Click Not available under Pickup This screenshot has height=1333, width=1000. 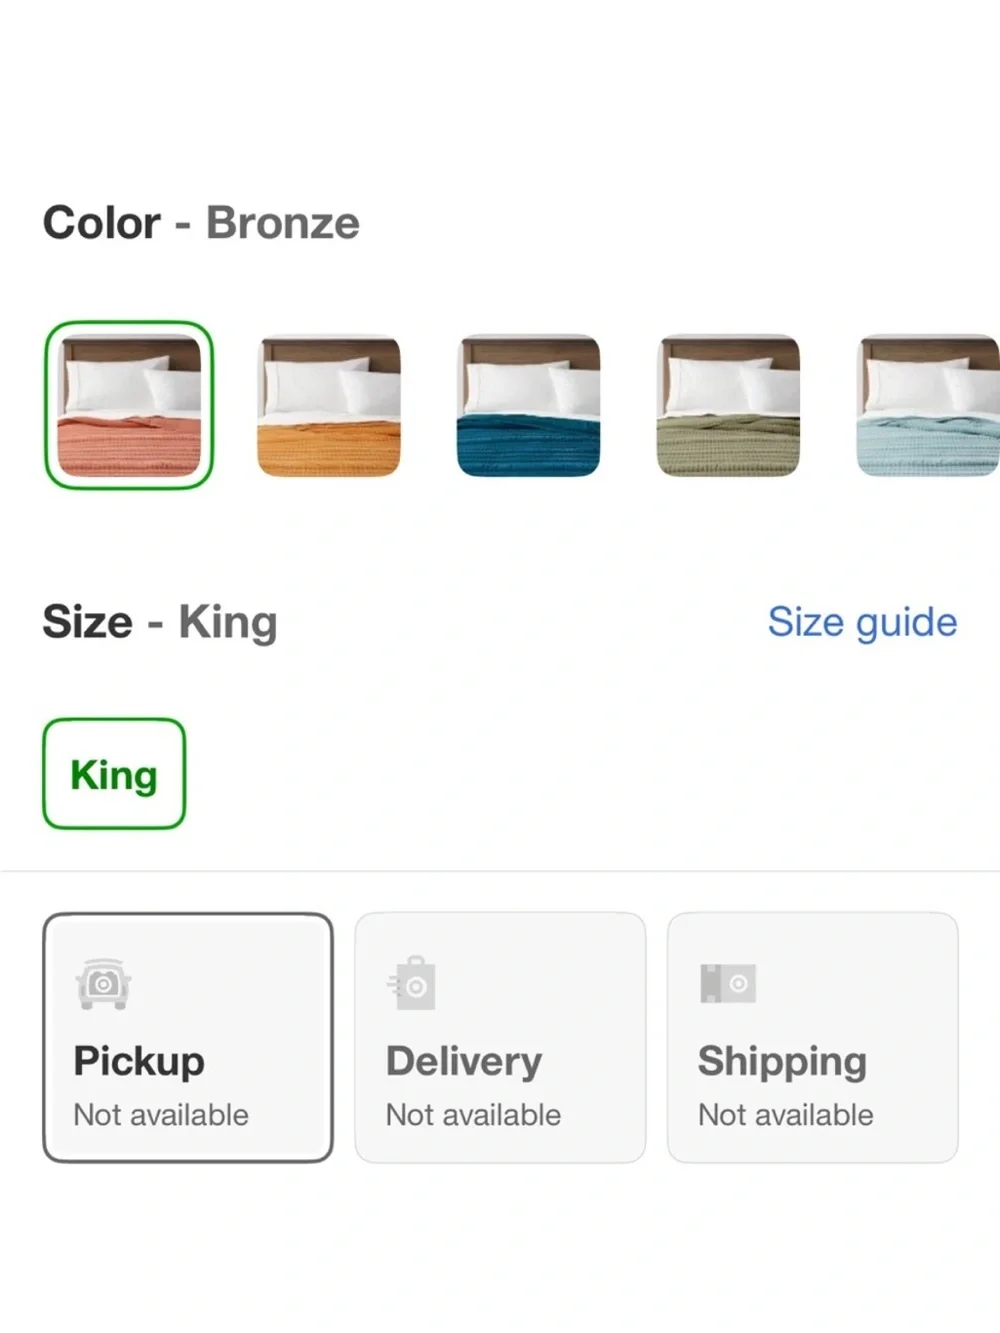[x=161, y=1115]
